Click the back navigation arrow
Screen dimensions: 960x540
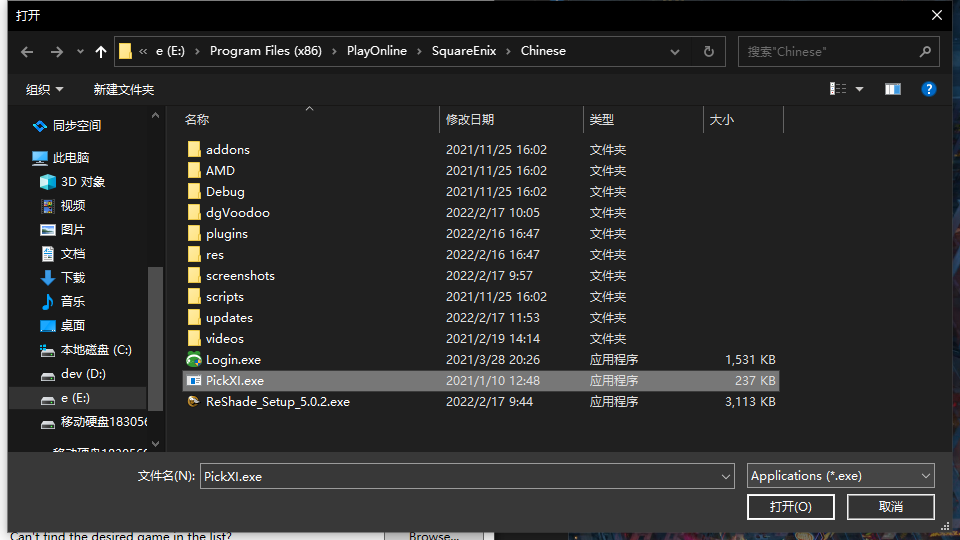[x=27, y=51]
